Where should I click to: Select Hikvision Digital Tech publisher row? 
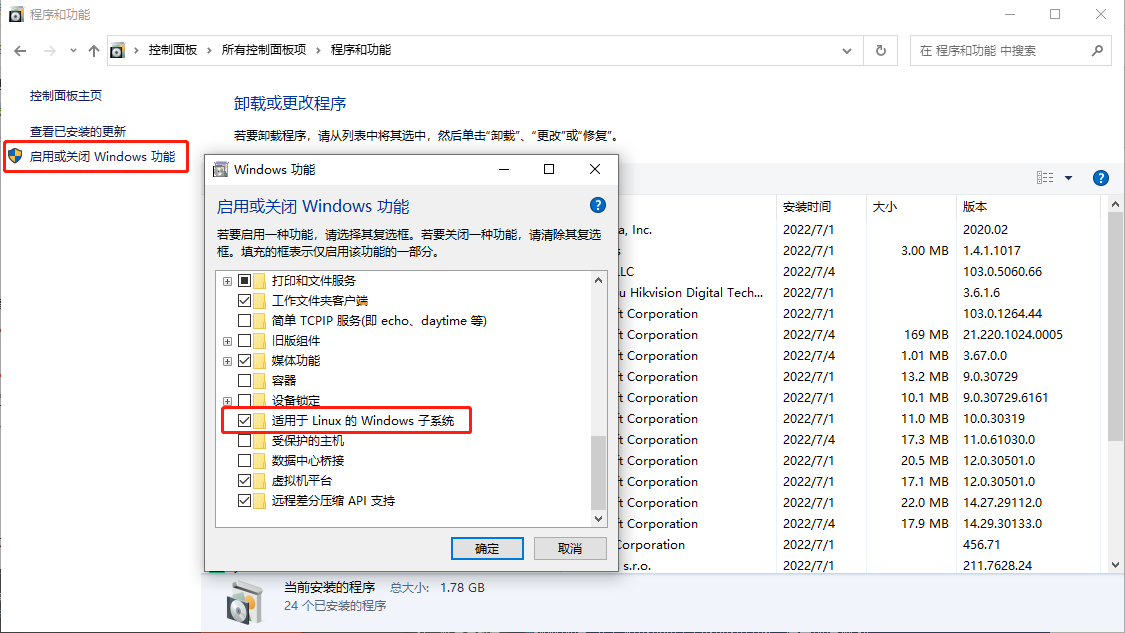coord(692,293)
